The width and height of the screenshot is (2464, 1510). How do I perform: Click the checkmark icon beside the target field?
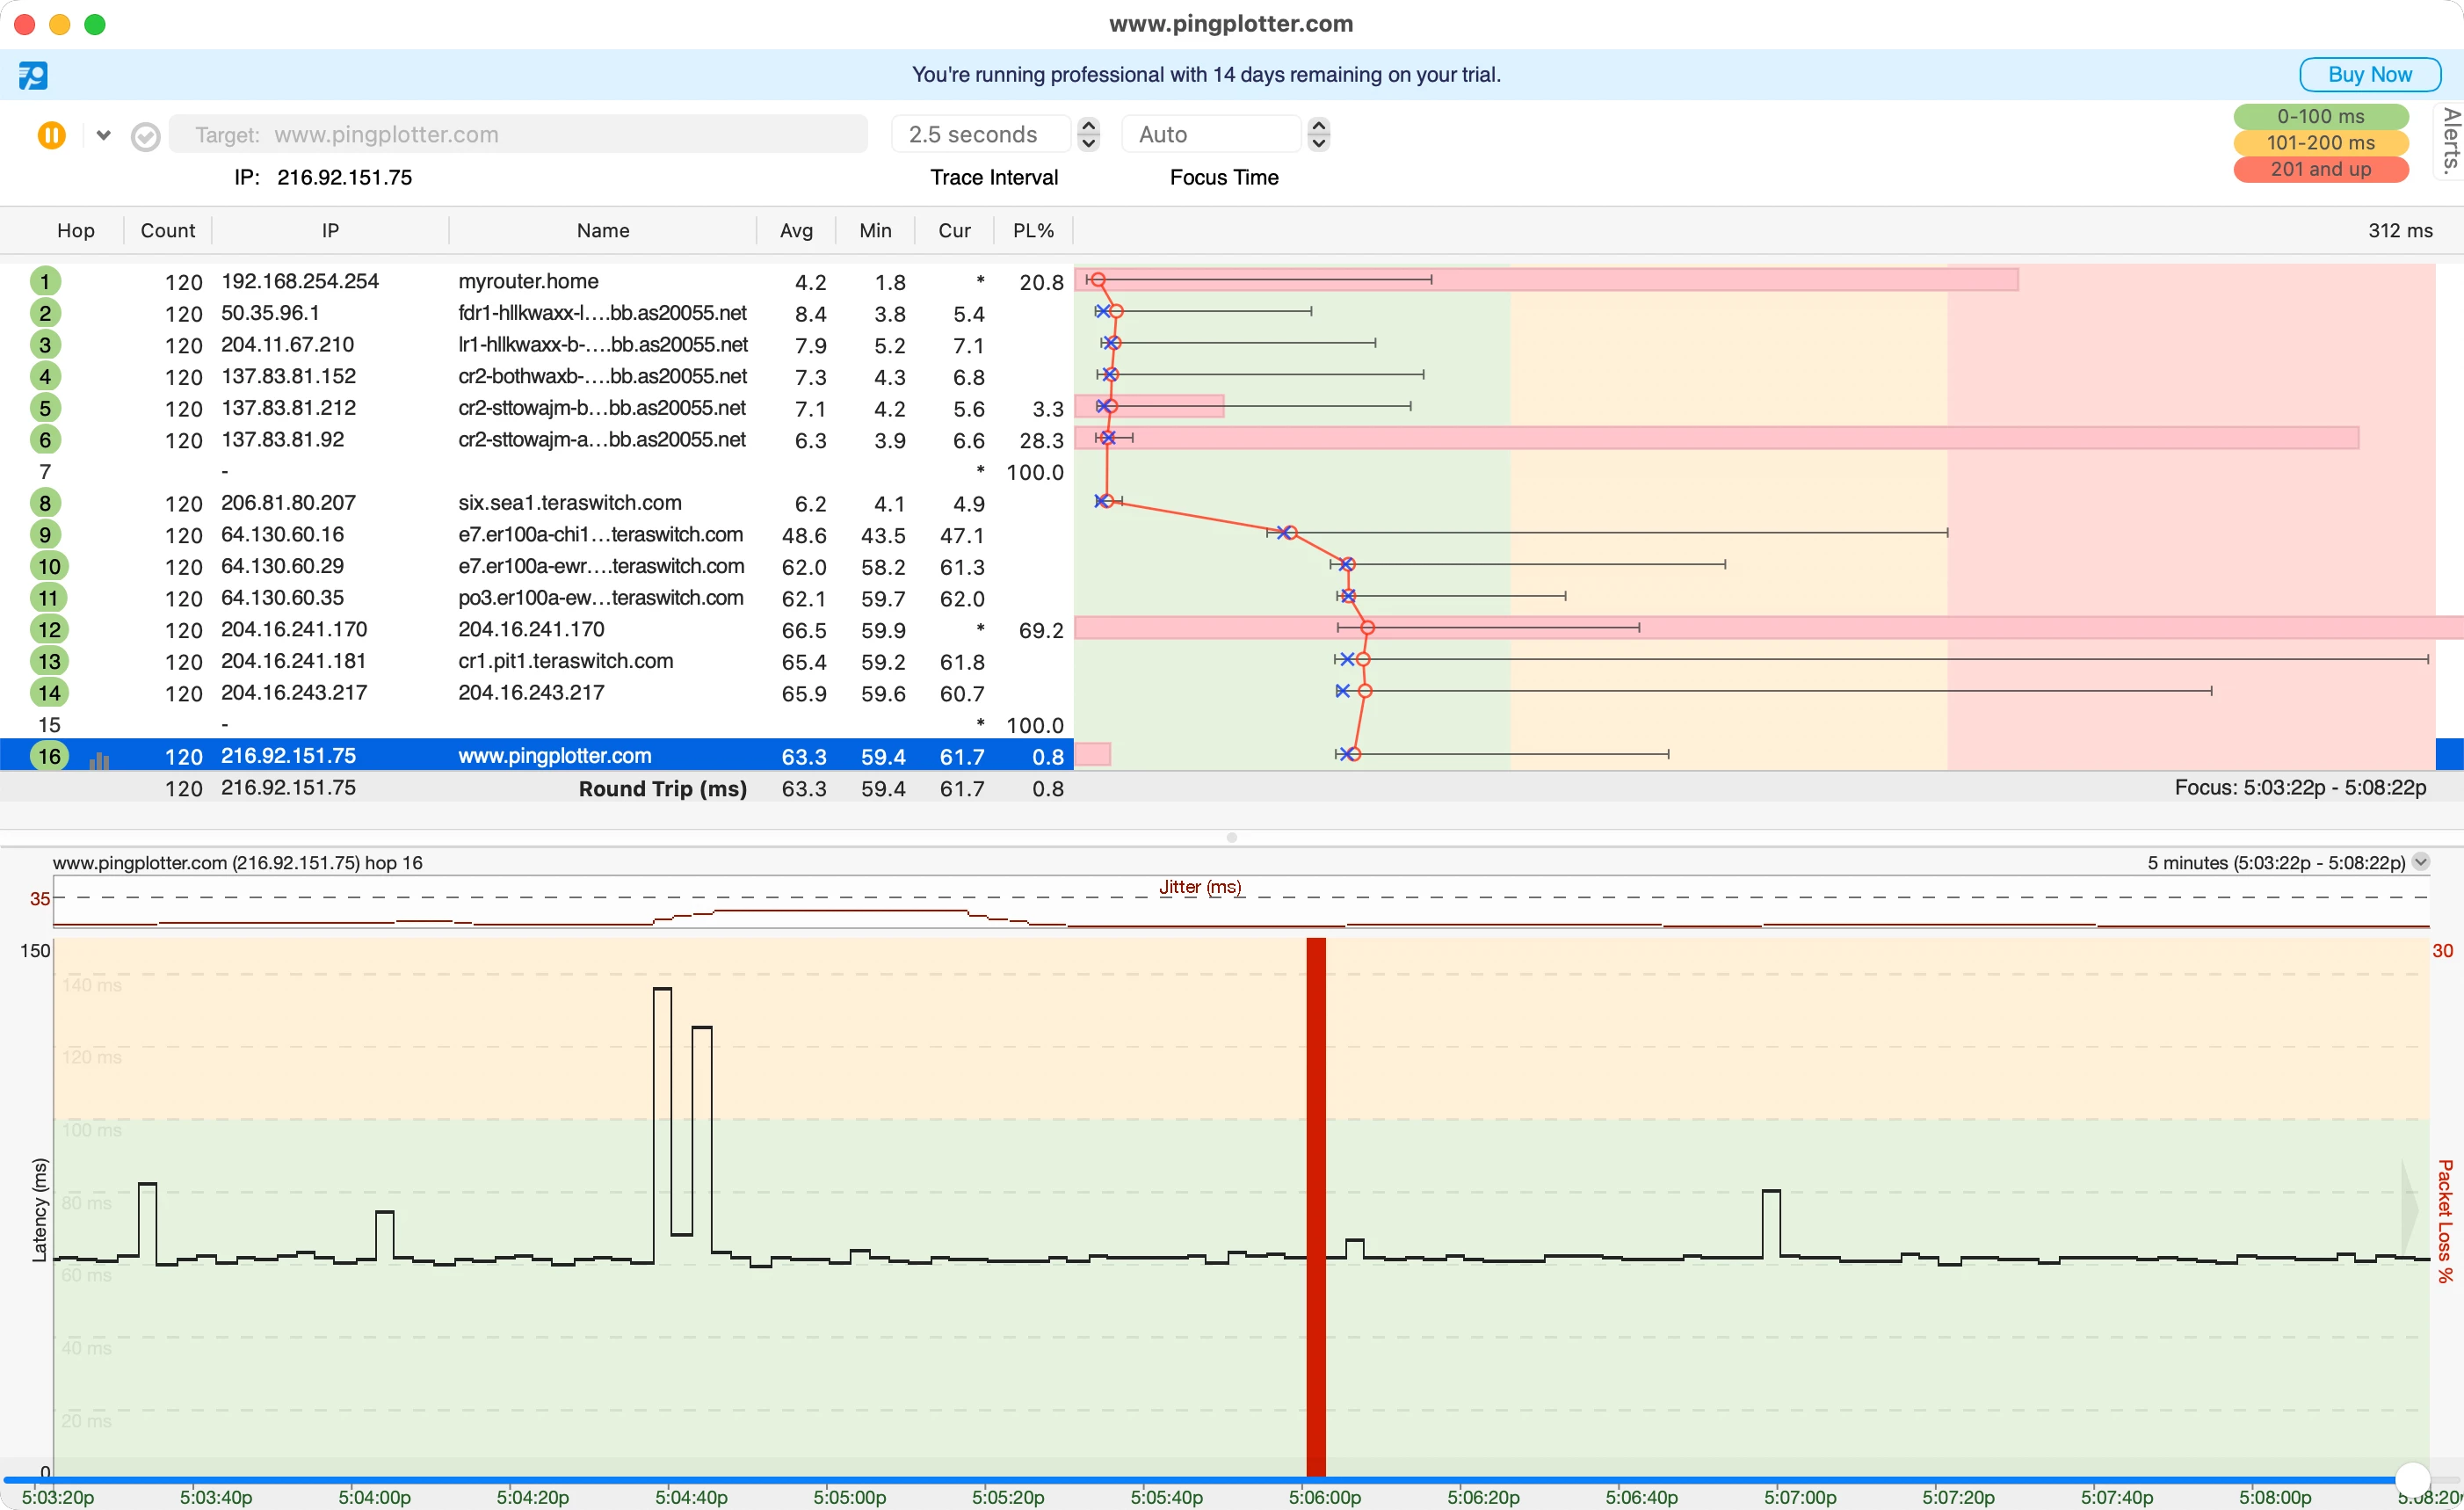146,136
